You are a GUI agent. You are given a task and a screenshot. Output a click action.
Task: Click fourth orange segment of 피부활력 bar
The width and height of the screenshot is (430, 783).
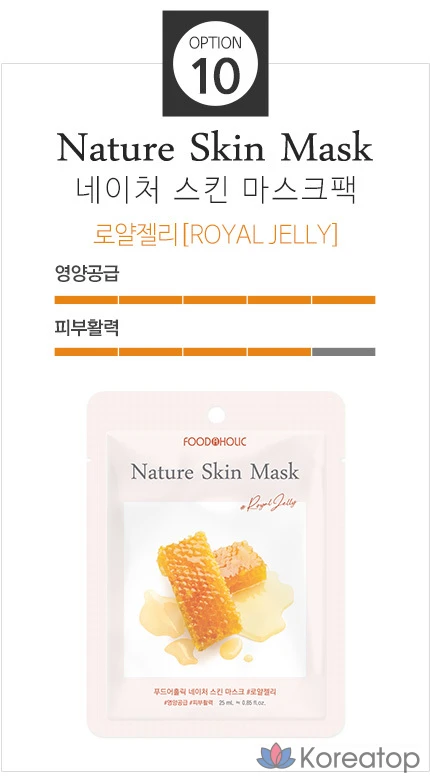pos(279,352)
